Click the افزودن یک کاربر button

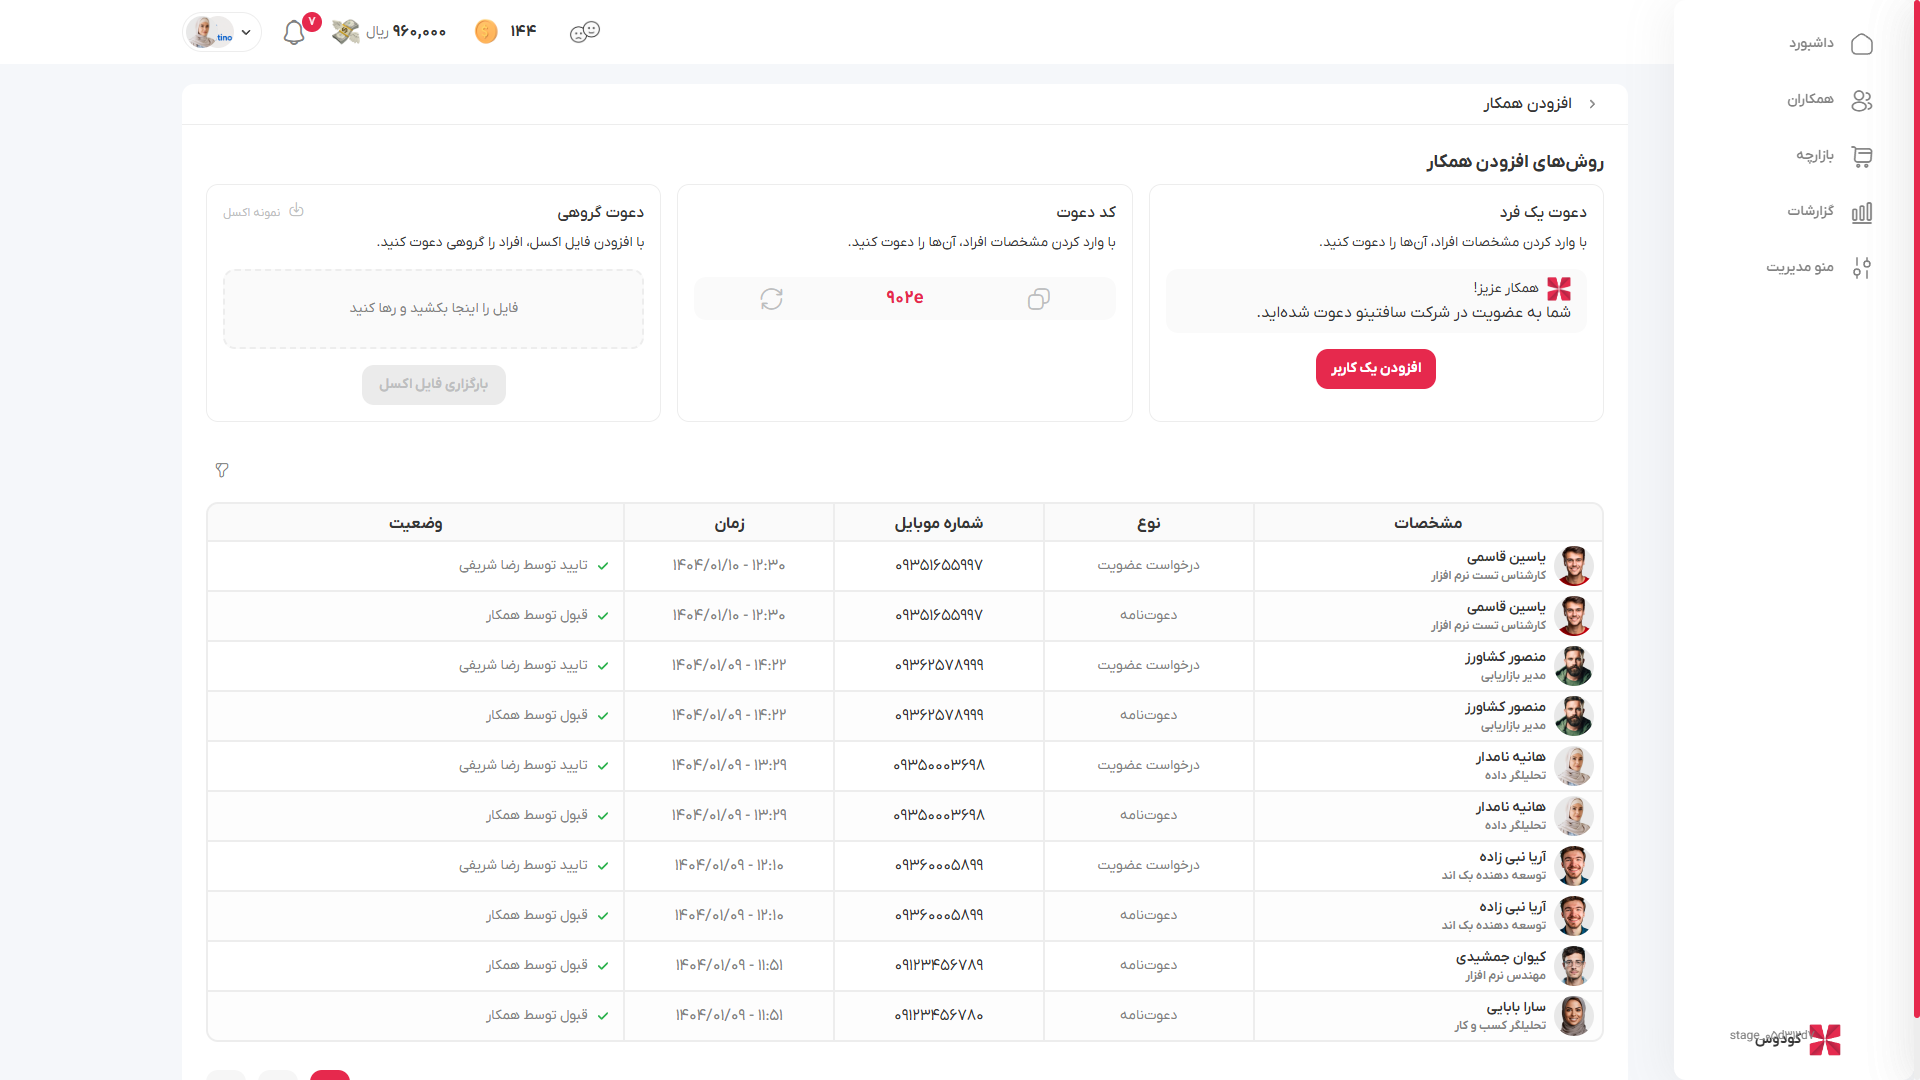pyautogui.click(x=1375, y=369)
